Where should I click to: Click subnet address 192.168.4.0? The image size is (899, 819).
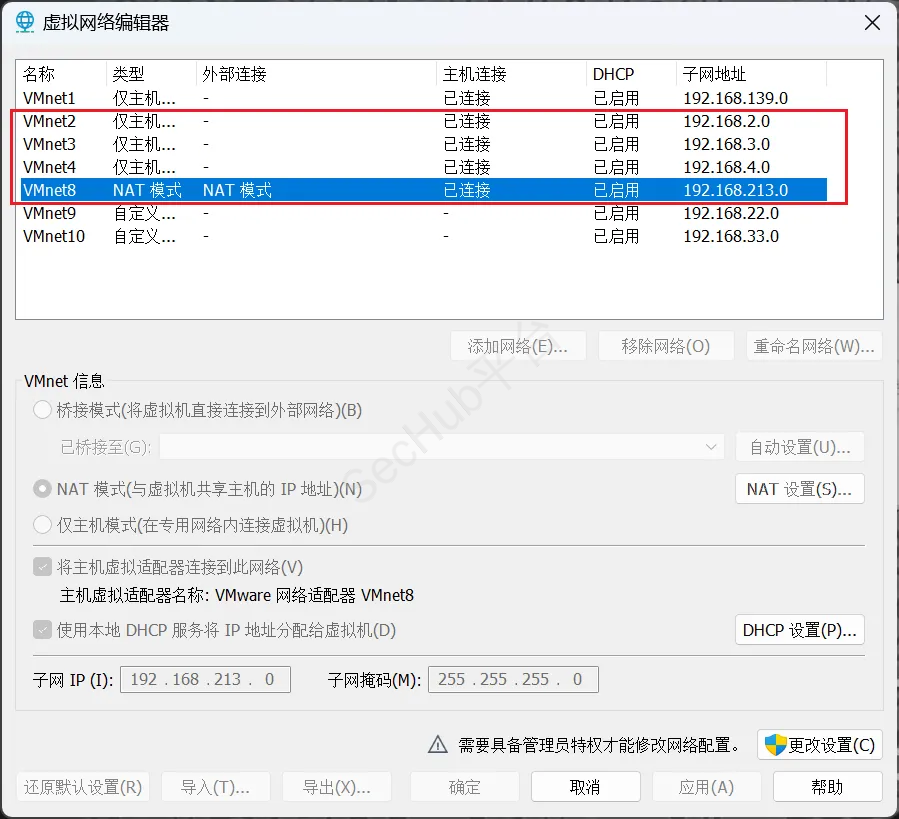click(x=726, y=167)
